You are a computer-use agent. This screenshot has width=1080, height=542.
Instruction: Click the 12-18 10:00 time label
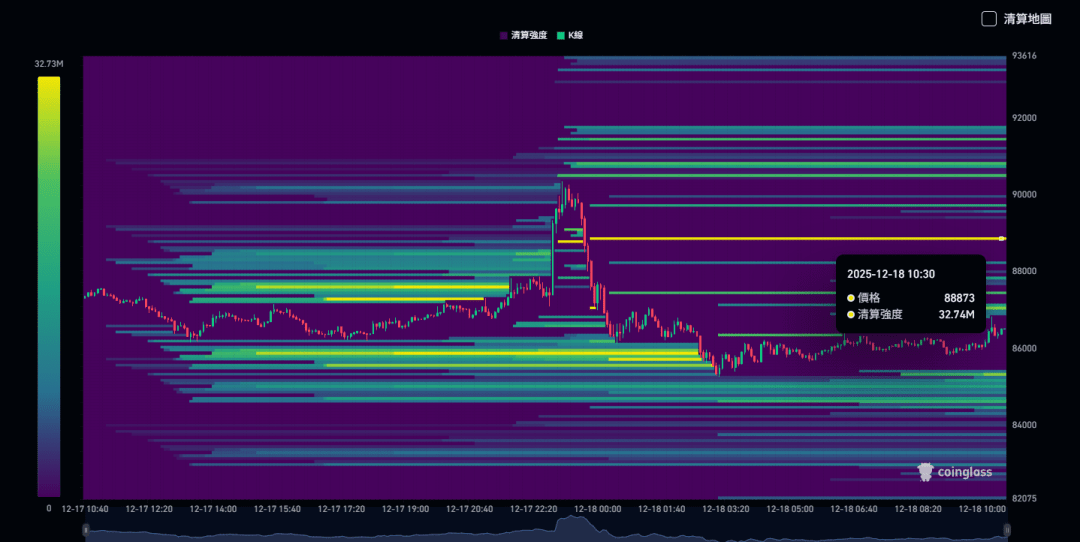pos(982,509)
